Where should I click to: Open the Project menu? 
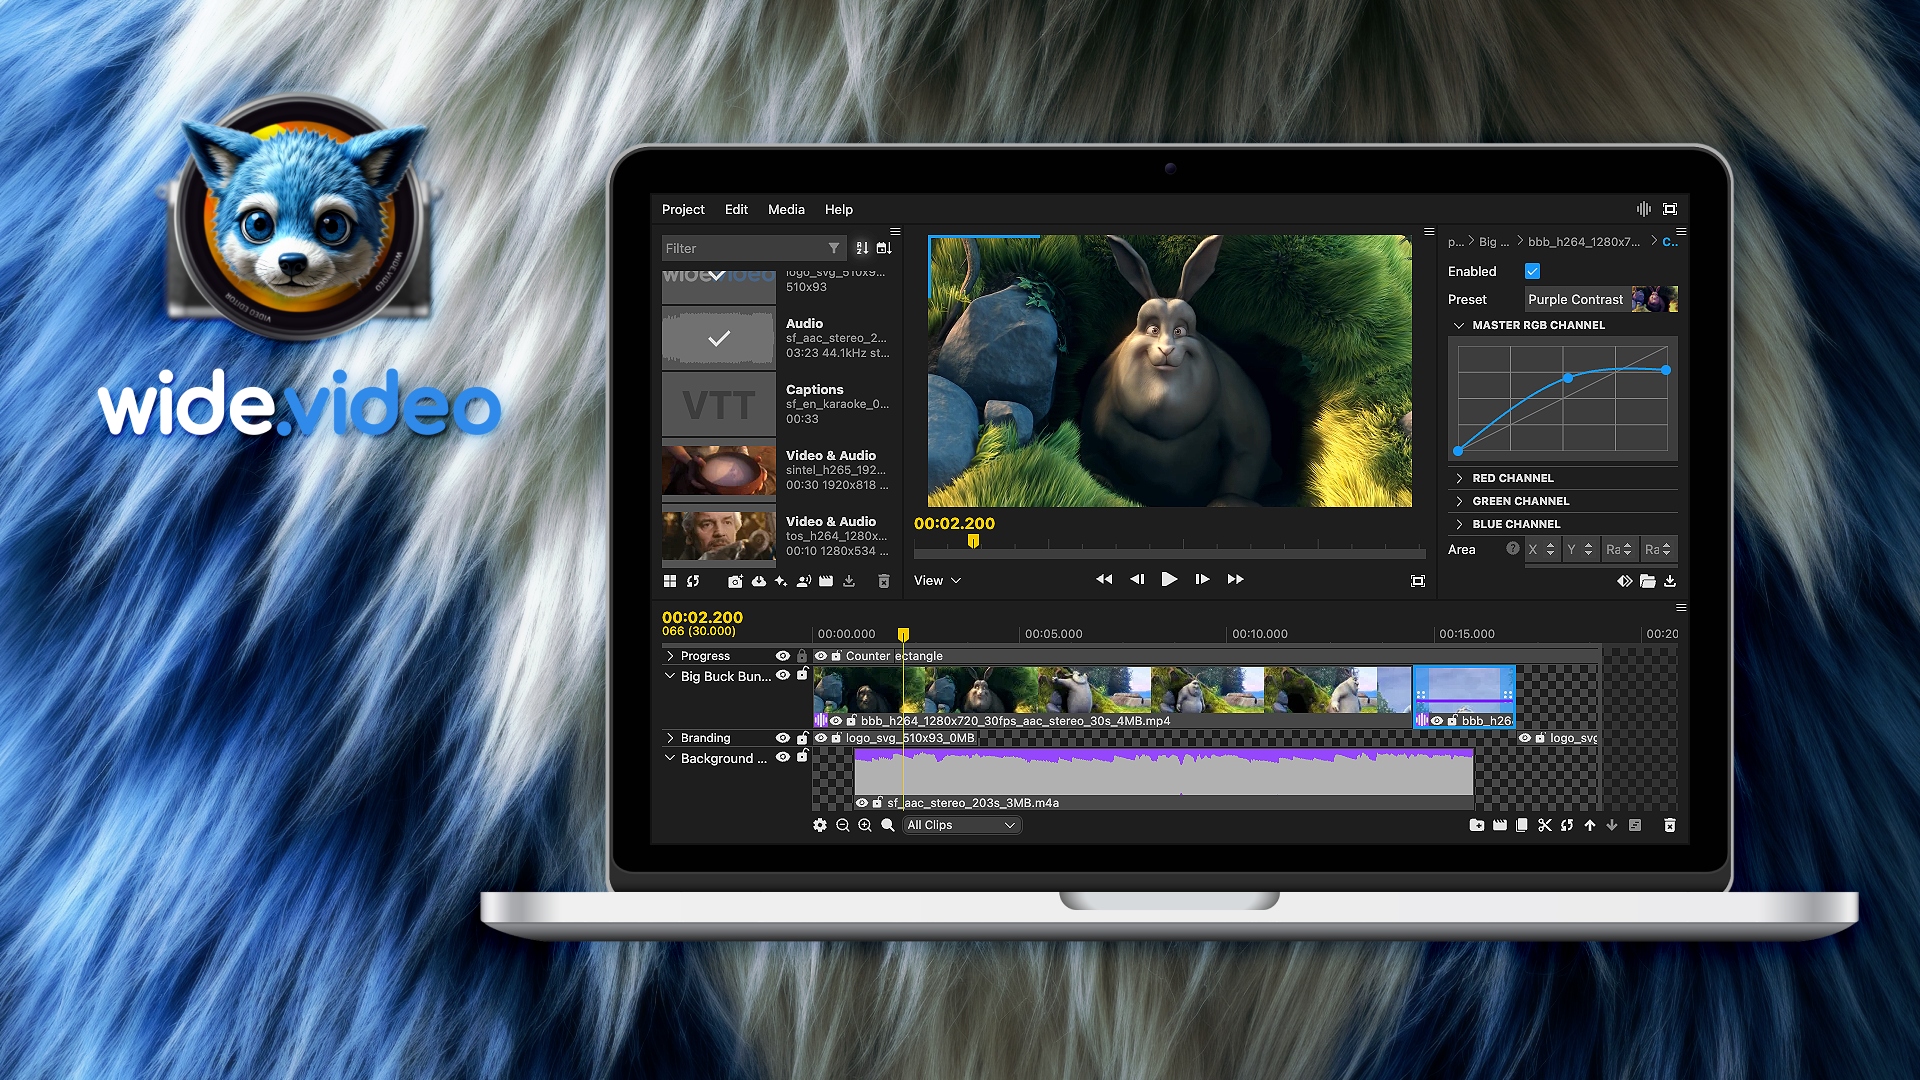(683, 209)
